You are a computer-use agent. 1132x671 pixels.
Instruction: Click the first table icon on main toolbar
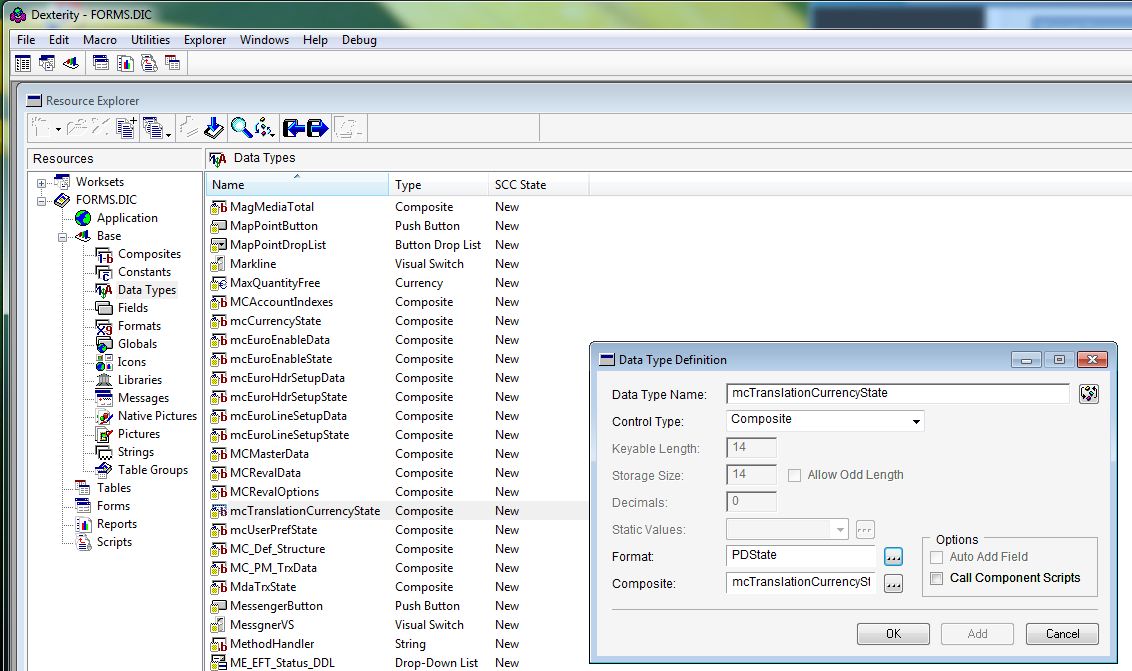[22, 62]
